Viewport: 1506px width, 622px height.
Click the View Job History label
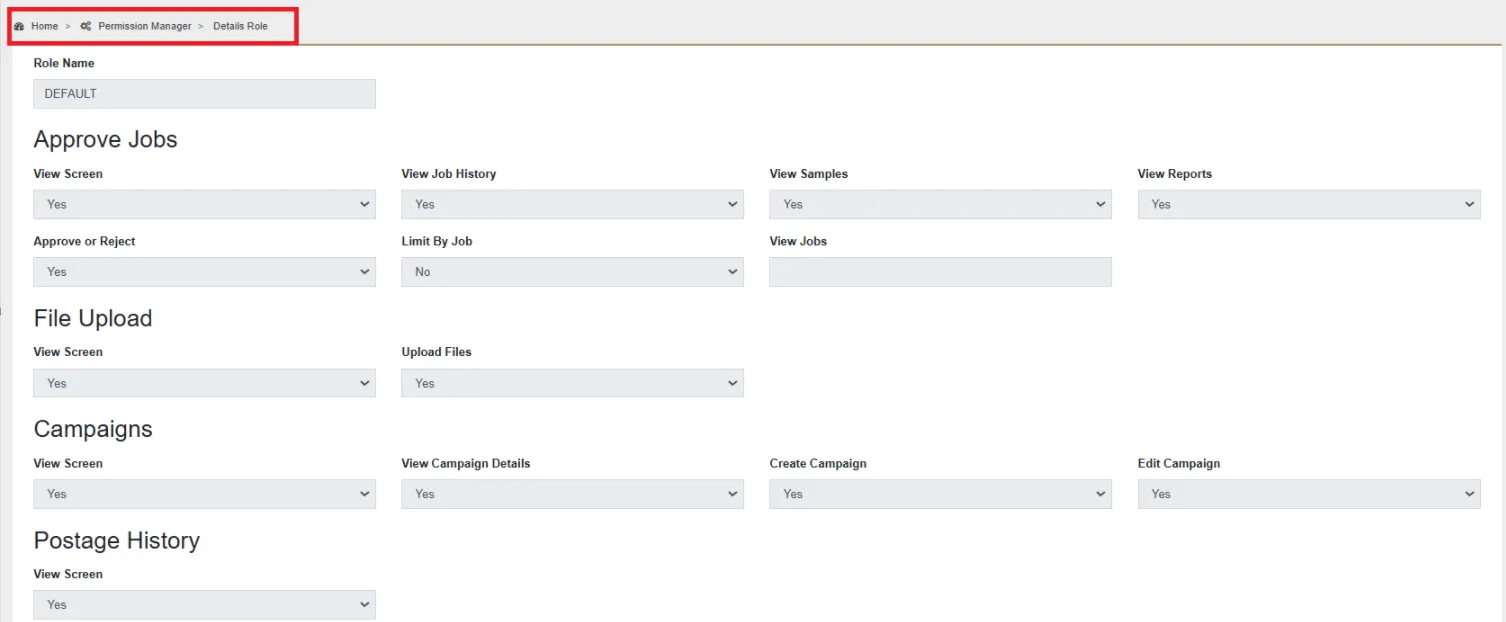tap(449, 174)
